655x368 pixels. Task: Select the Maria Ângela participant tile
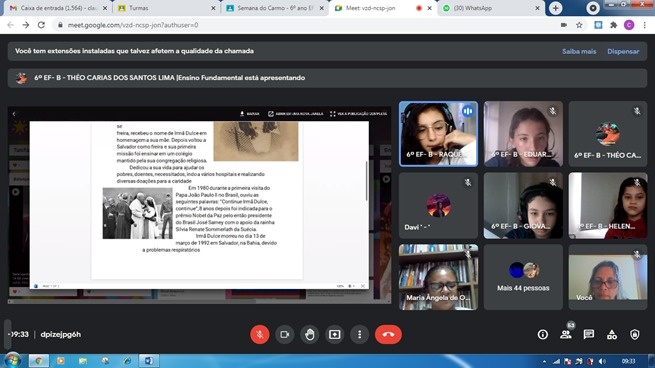point(438,277)
